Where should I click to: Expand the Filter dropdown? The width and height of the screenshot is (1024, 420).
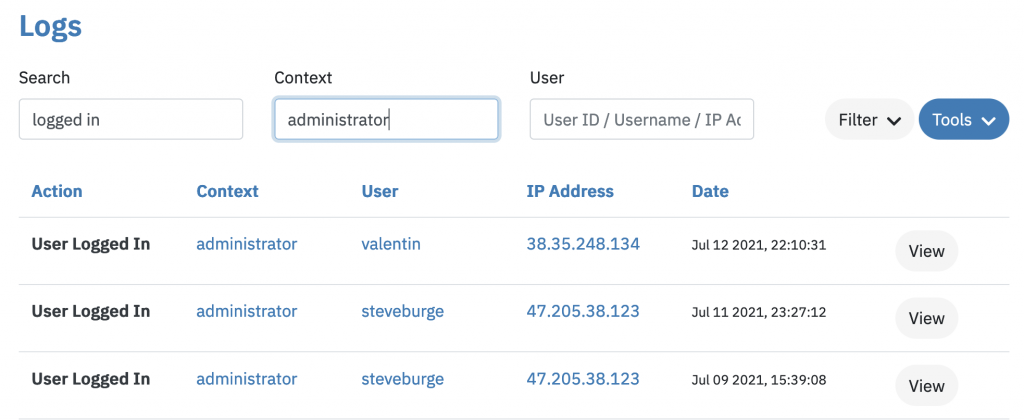(869, 120)
